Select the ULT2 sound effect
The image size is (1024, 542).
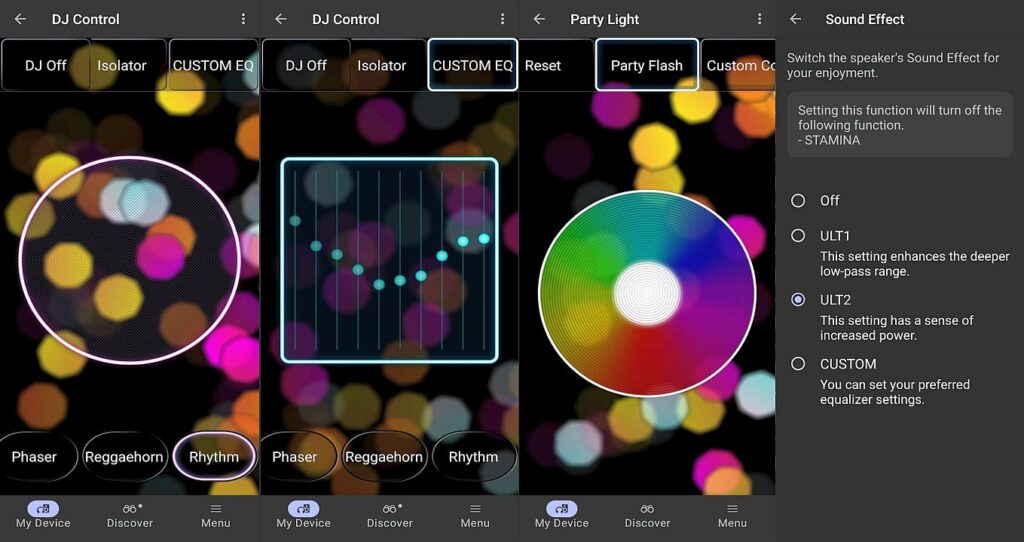pyautogui.click(x=798, y=300)
